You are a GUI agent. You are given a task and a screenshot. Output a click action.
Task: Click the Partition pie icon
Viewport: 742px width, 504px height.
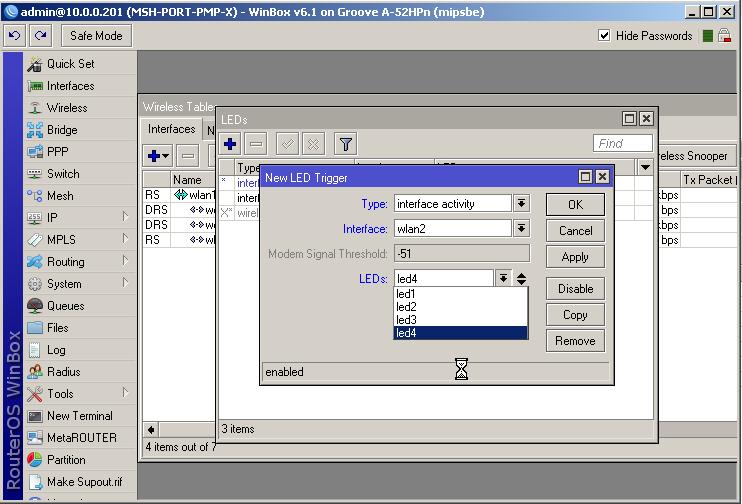click(x=35, y=460)
